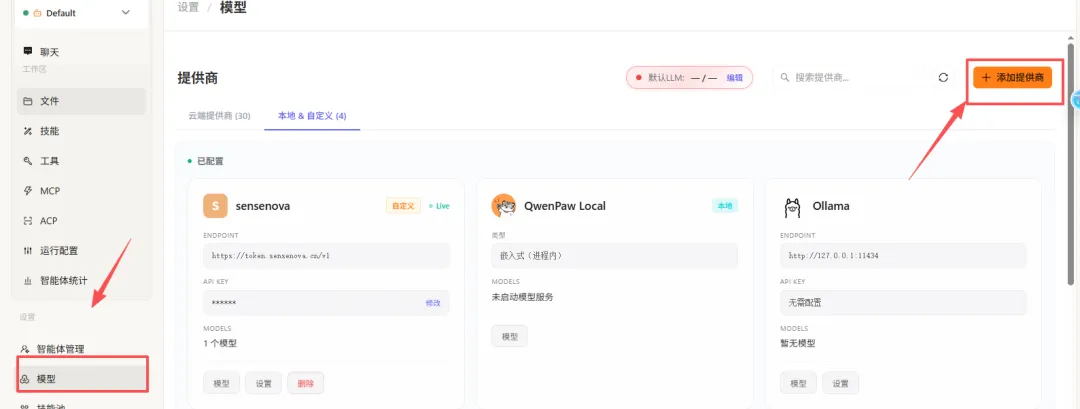This screenshot has height=409, width=1080.
Task: Click Ollama card's 模型 button
Action: 798,383
